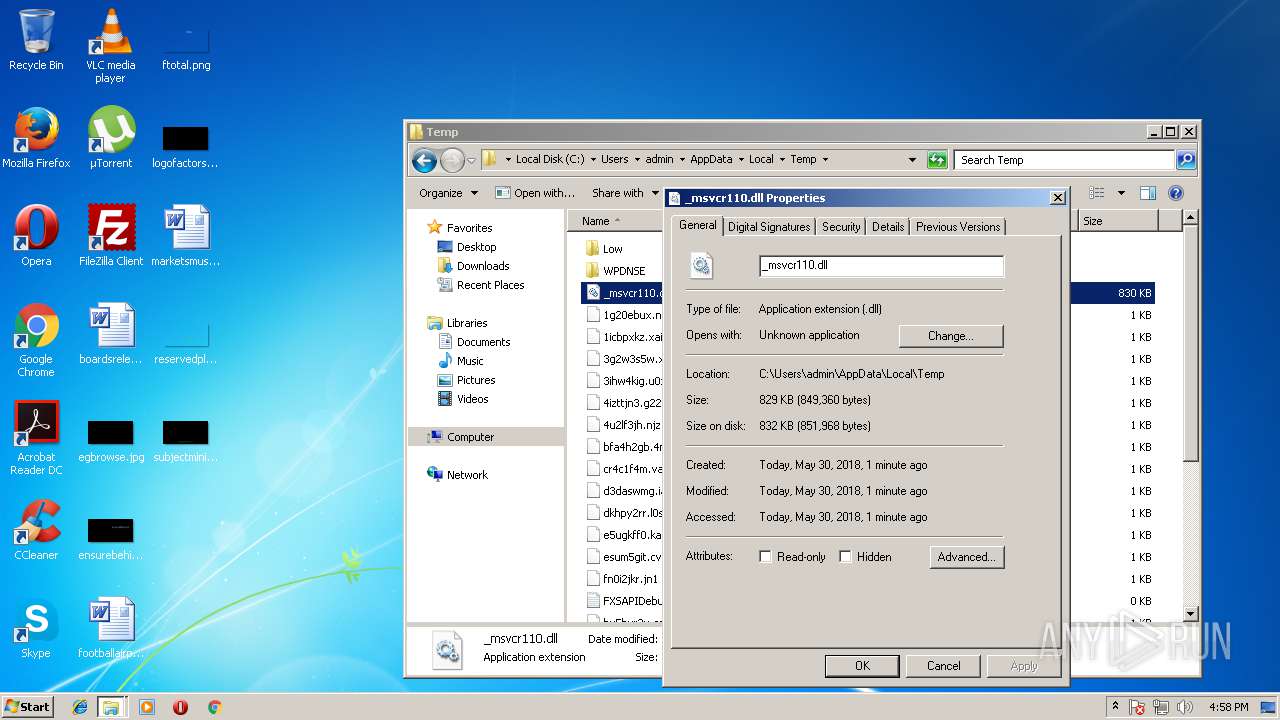This screenshot has height=720, width=1280.
Task: Open Pictures library in sidebar
Action: 466,380
